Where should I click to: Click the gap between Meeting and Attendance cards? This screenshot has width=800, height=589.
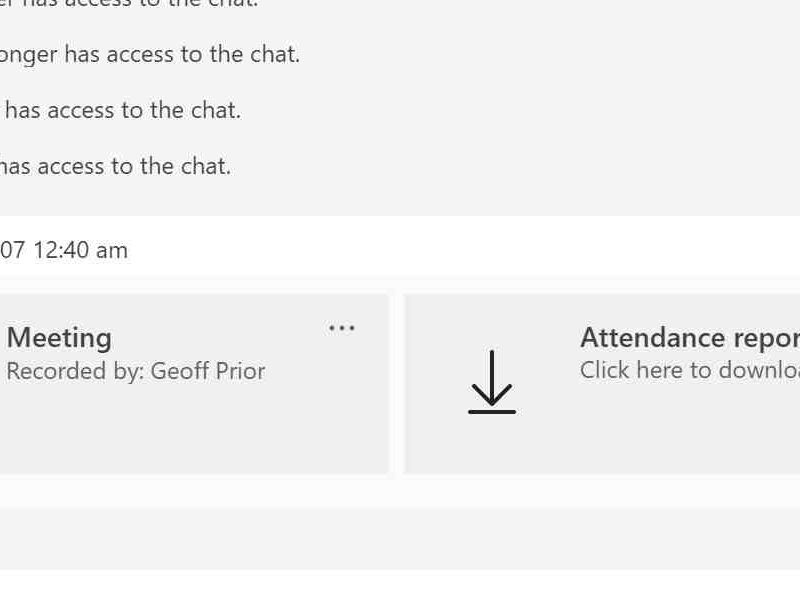click(x=396, y=384)
